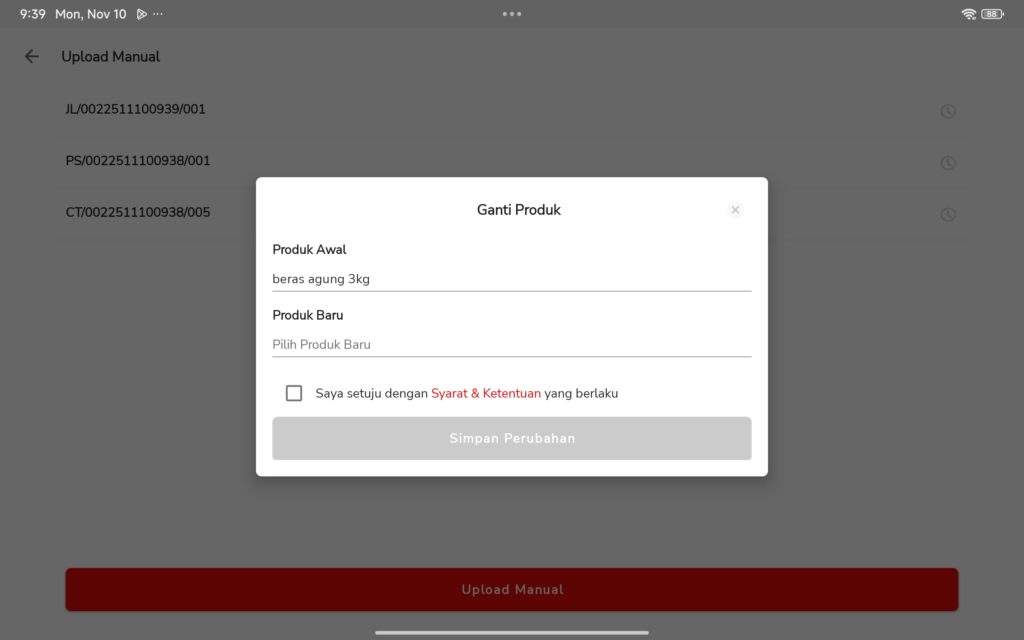Viewport: 1024px width, 640px height.
Task: Select list entry CT/0022511100938/005
Action: click(x=138, y=212)
